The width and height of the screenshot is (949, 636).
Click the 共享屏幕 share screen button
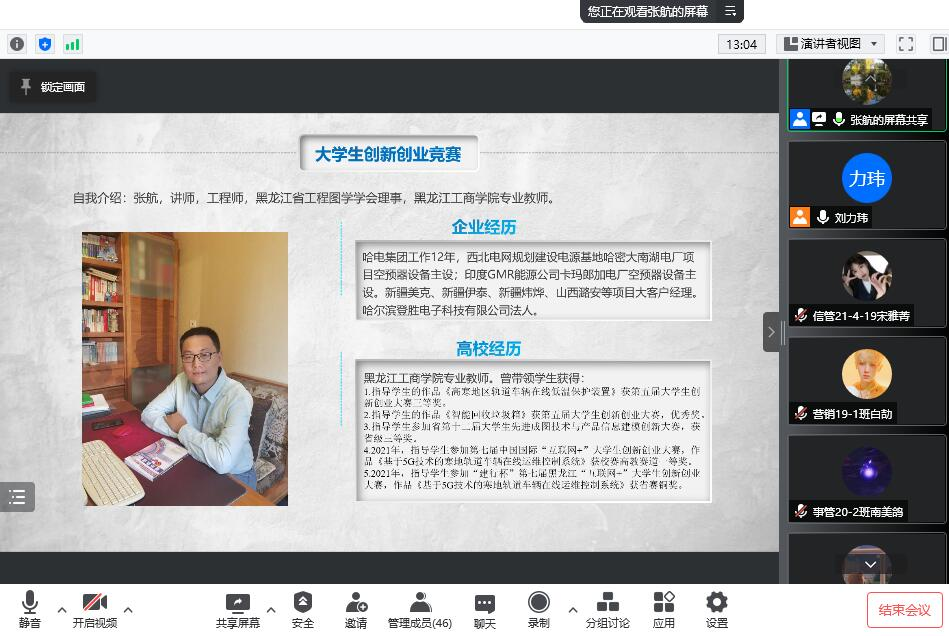click(x=238, y=609)
